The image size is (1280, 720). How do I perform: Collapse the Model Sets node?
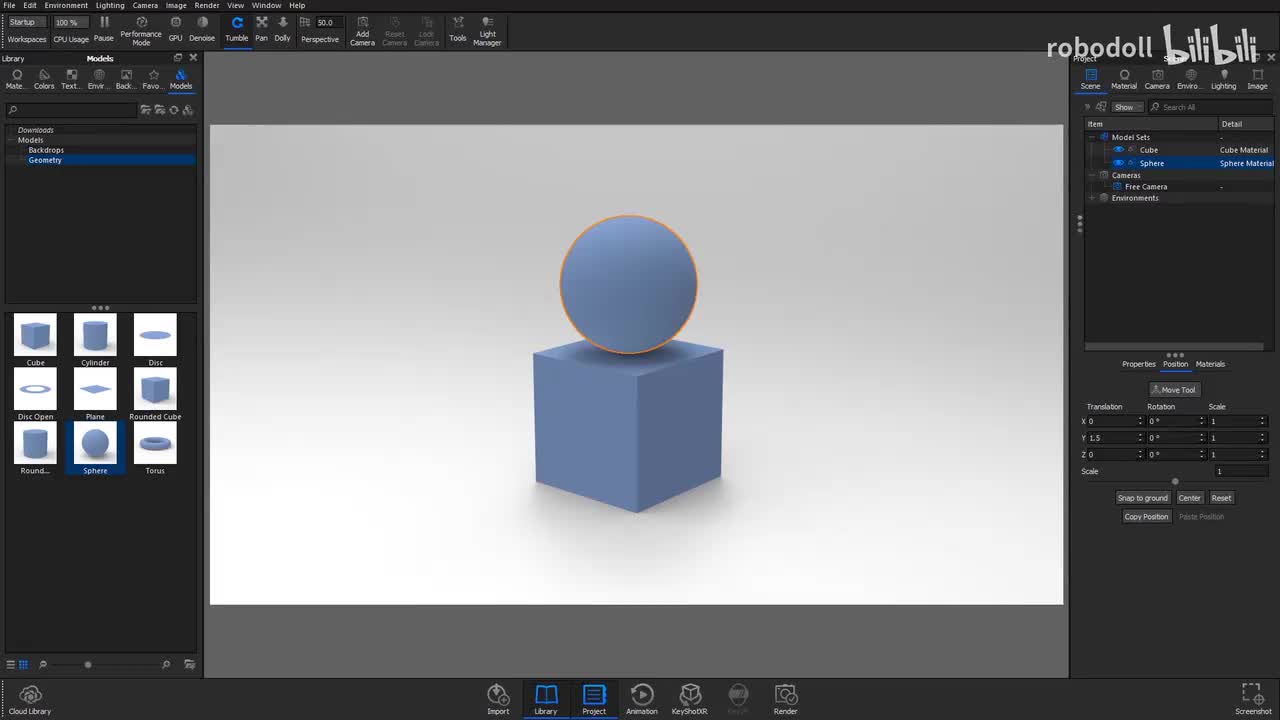click(1092, 137)
